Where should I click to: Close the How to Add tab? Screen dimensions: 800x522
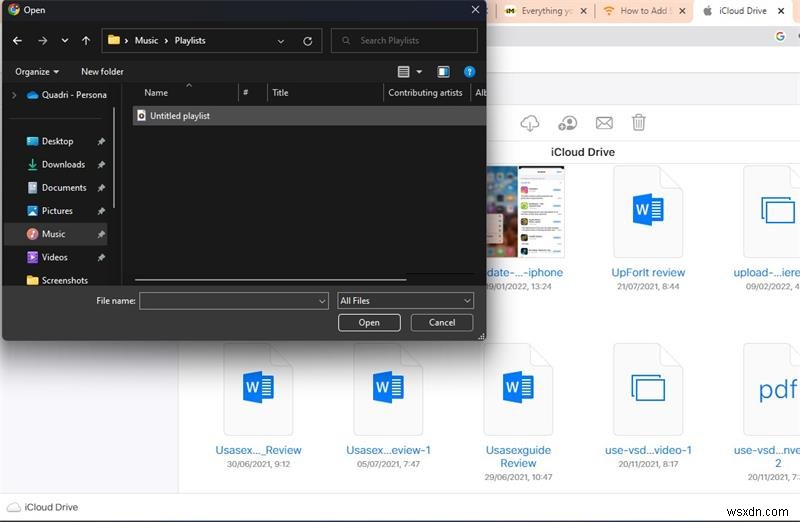[x=682, y=11]
